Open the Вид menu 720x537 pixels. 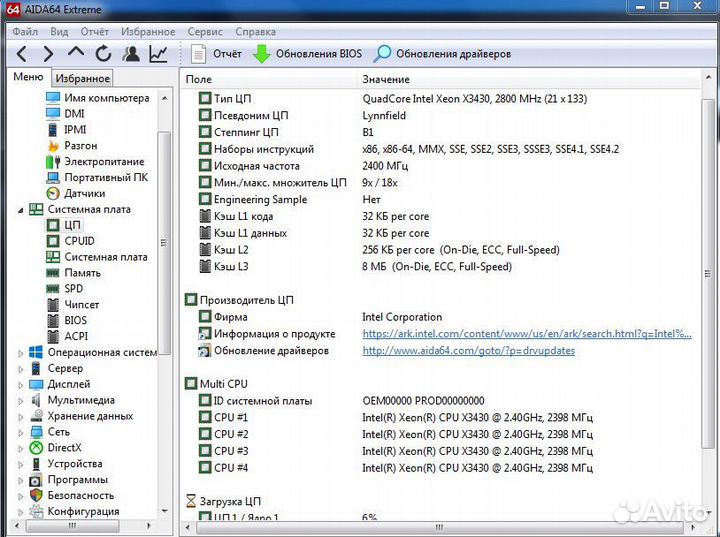[59, 32]
